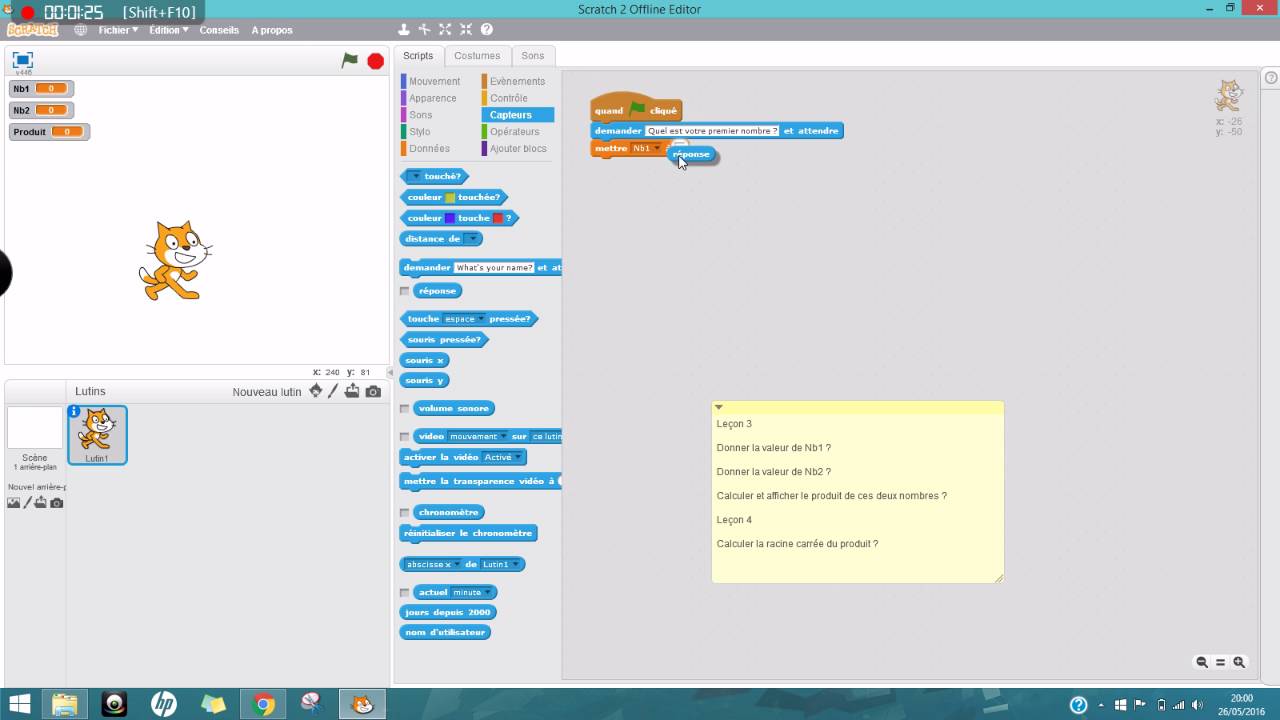Open the touché? block dropdown
The height and width of the screenshot is (720, 1280).
point(416,176)
